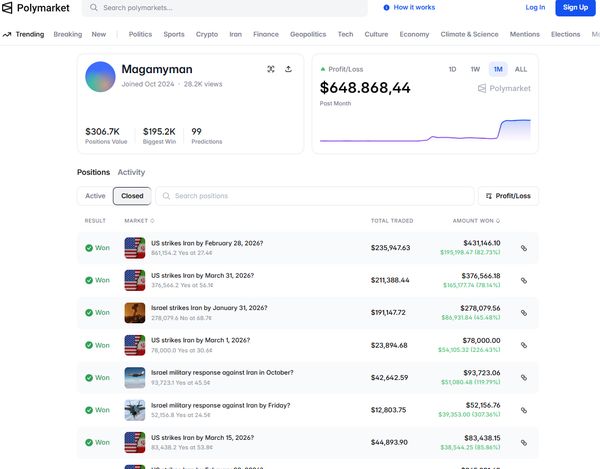Image resolution: width=600 pixels, height=469 pixels.
Task: Open the New category
Action: [x=99, y=34]
